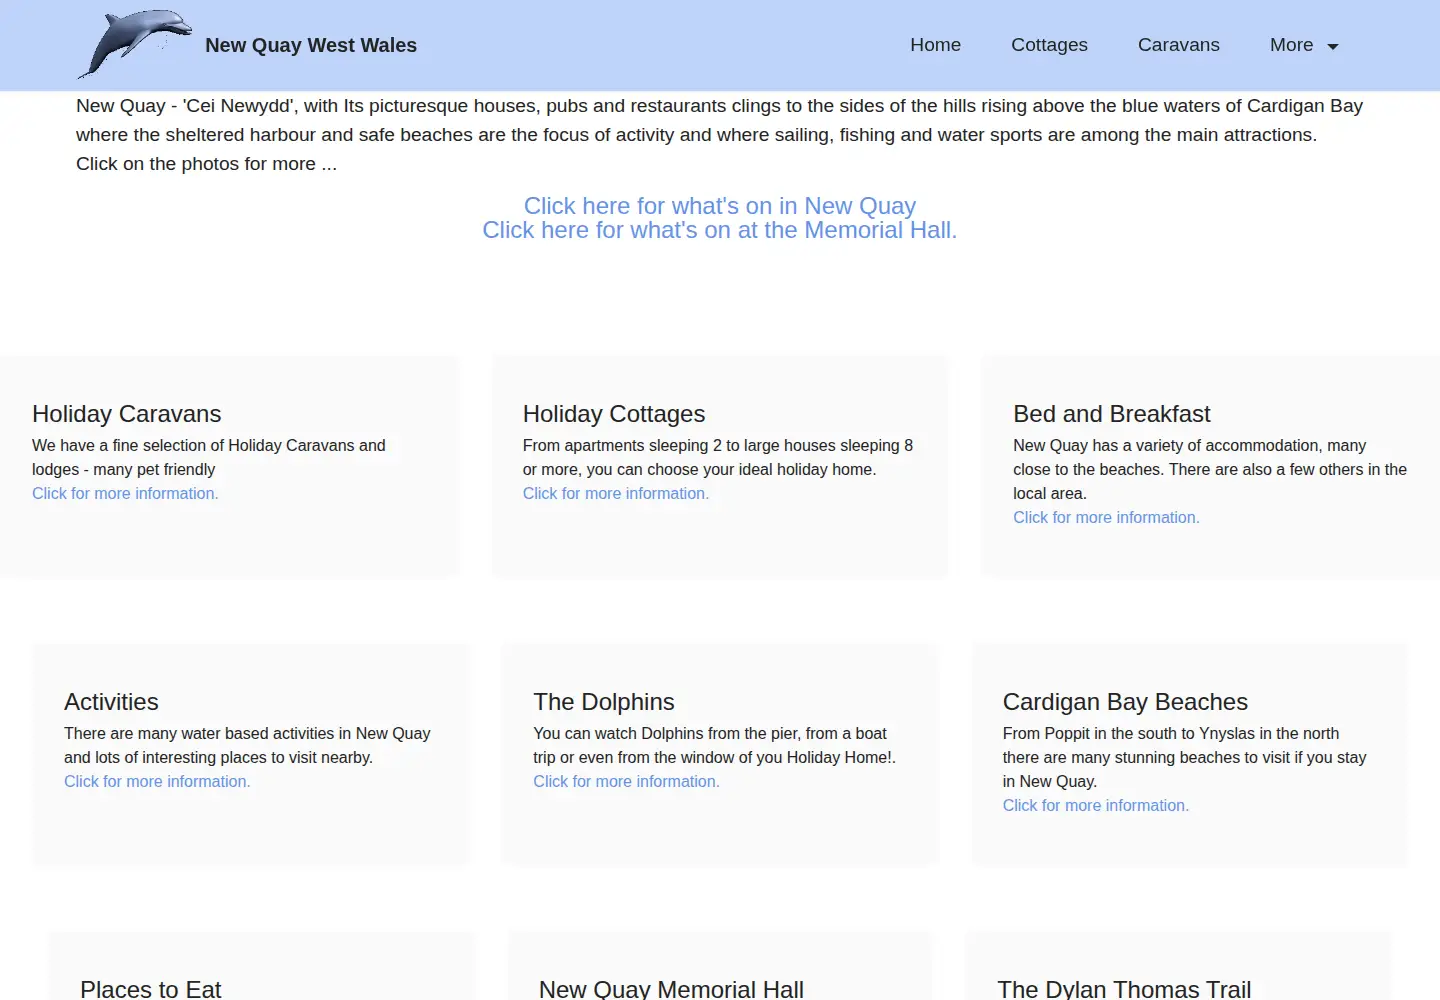Screen dimensions: 1440x1000
Task: Click the Beaches description mentioning Poppit and Ynyslas
Action: point(1185,757)
